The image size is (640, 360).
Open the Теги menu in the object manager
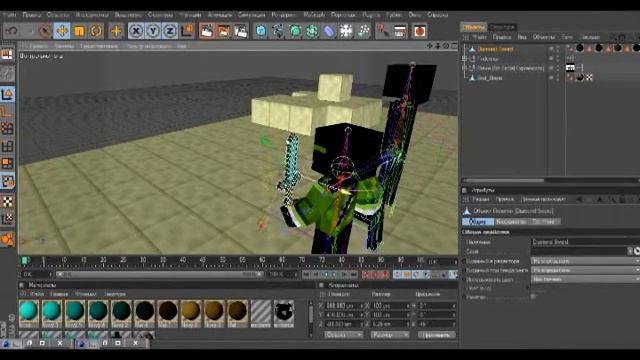[x=567, y=37]
